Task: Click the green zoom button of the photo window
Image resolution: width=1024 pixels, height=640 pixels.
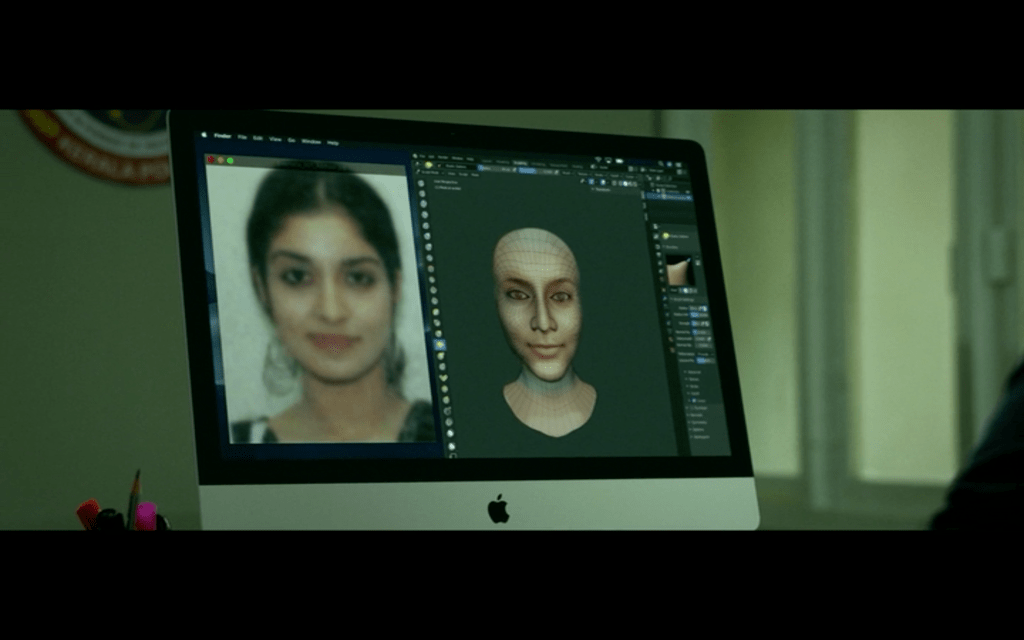Action: [229, 160]
